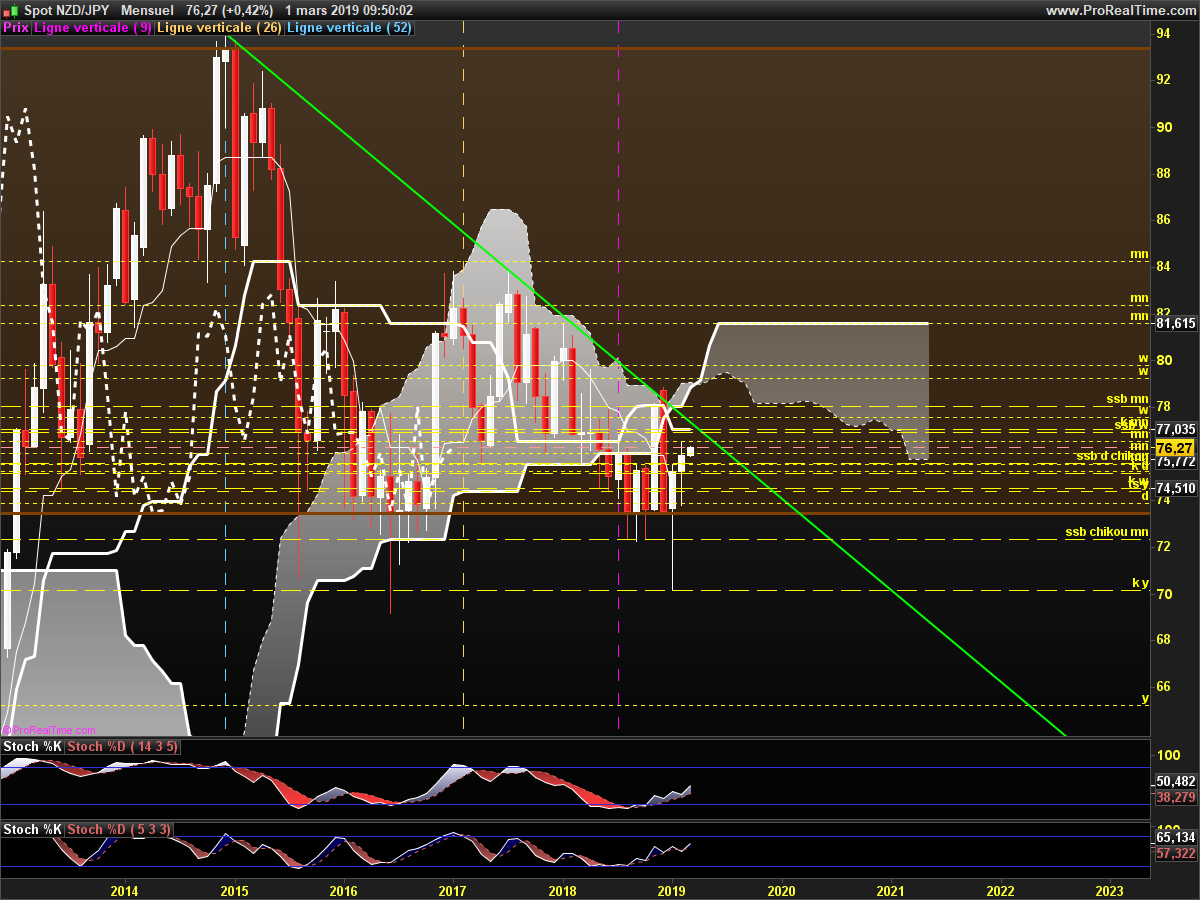Viewport: 1200px width, 900px height.
Task: Click the 2021 year label on time axis
Action: tap(891, 890)
